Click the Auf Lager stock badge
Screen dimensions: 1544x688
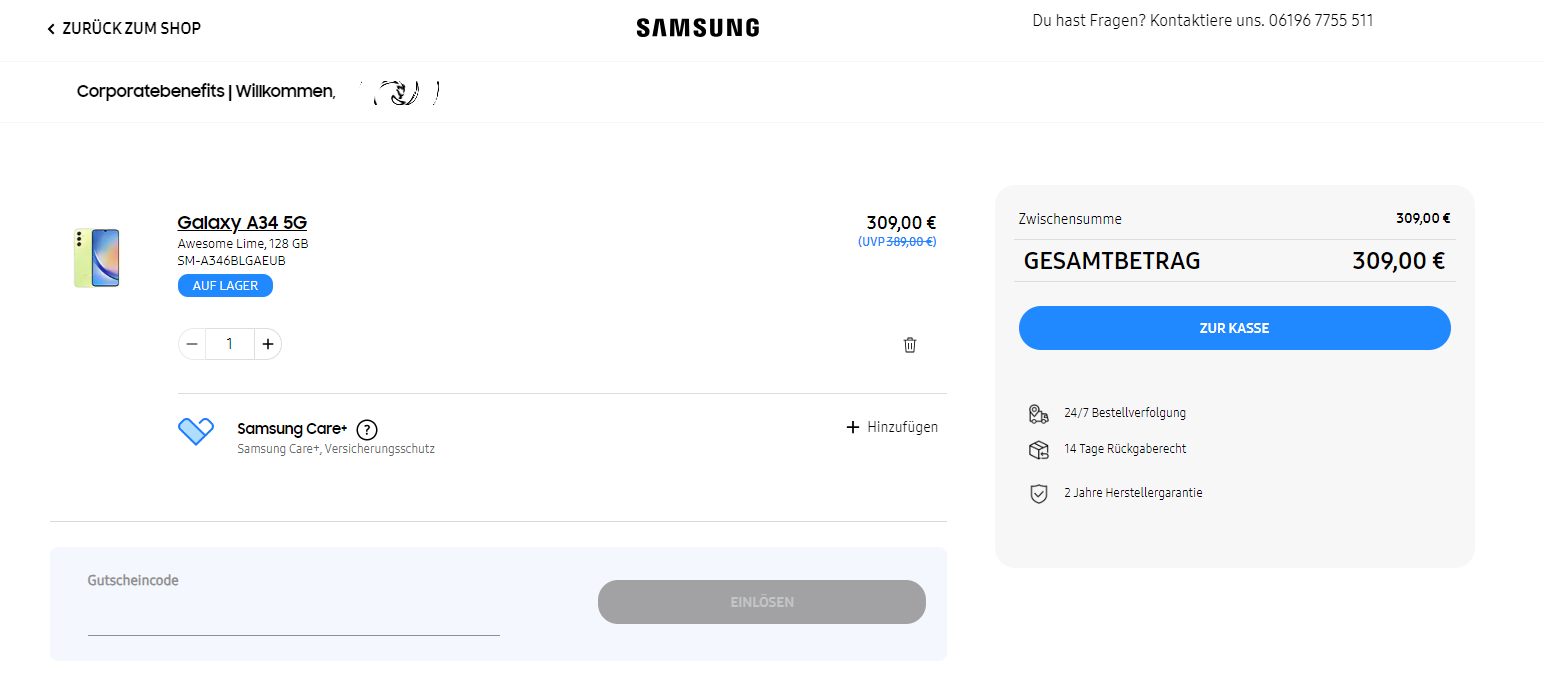click(x=225, y=286)
